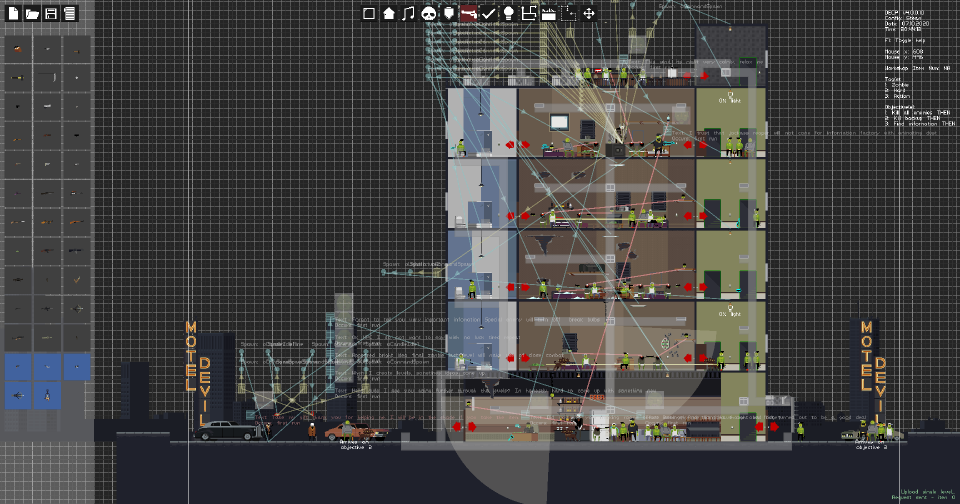Screen dimensions: 960x504
Task: Pick the scythe weapon in the palette
Action: coord(47,78)
